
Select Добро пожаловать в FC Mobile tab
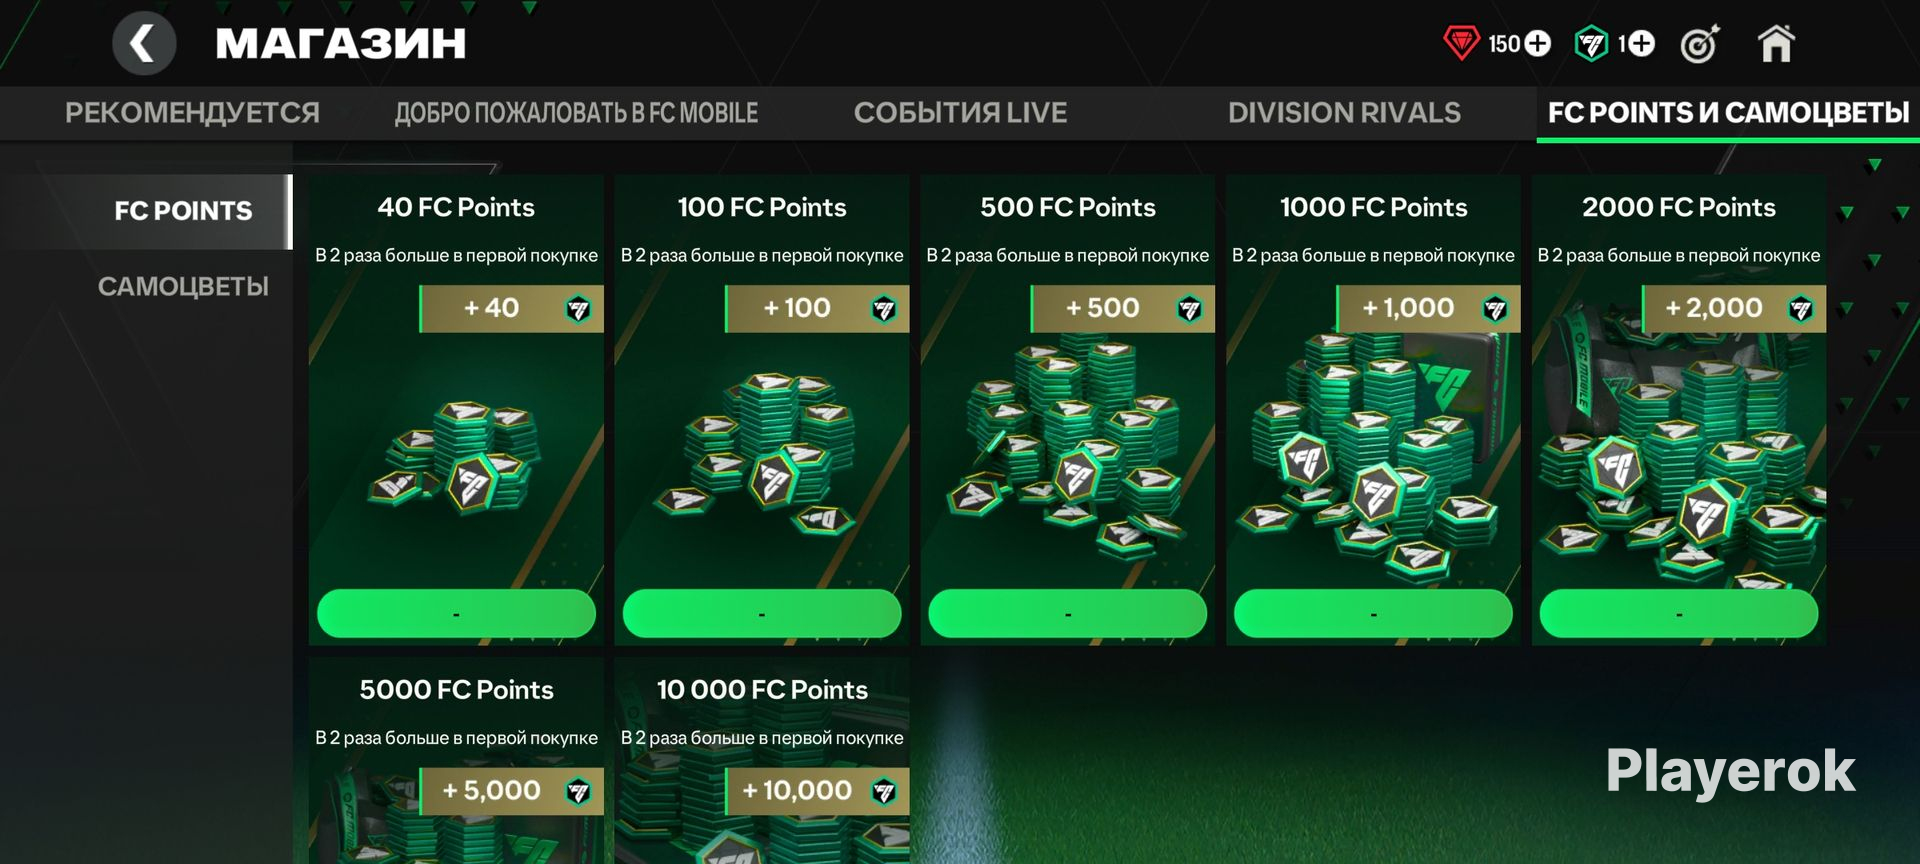click(576, 113)
